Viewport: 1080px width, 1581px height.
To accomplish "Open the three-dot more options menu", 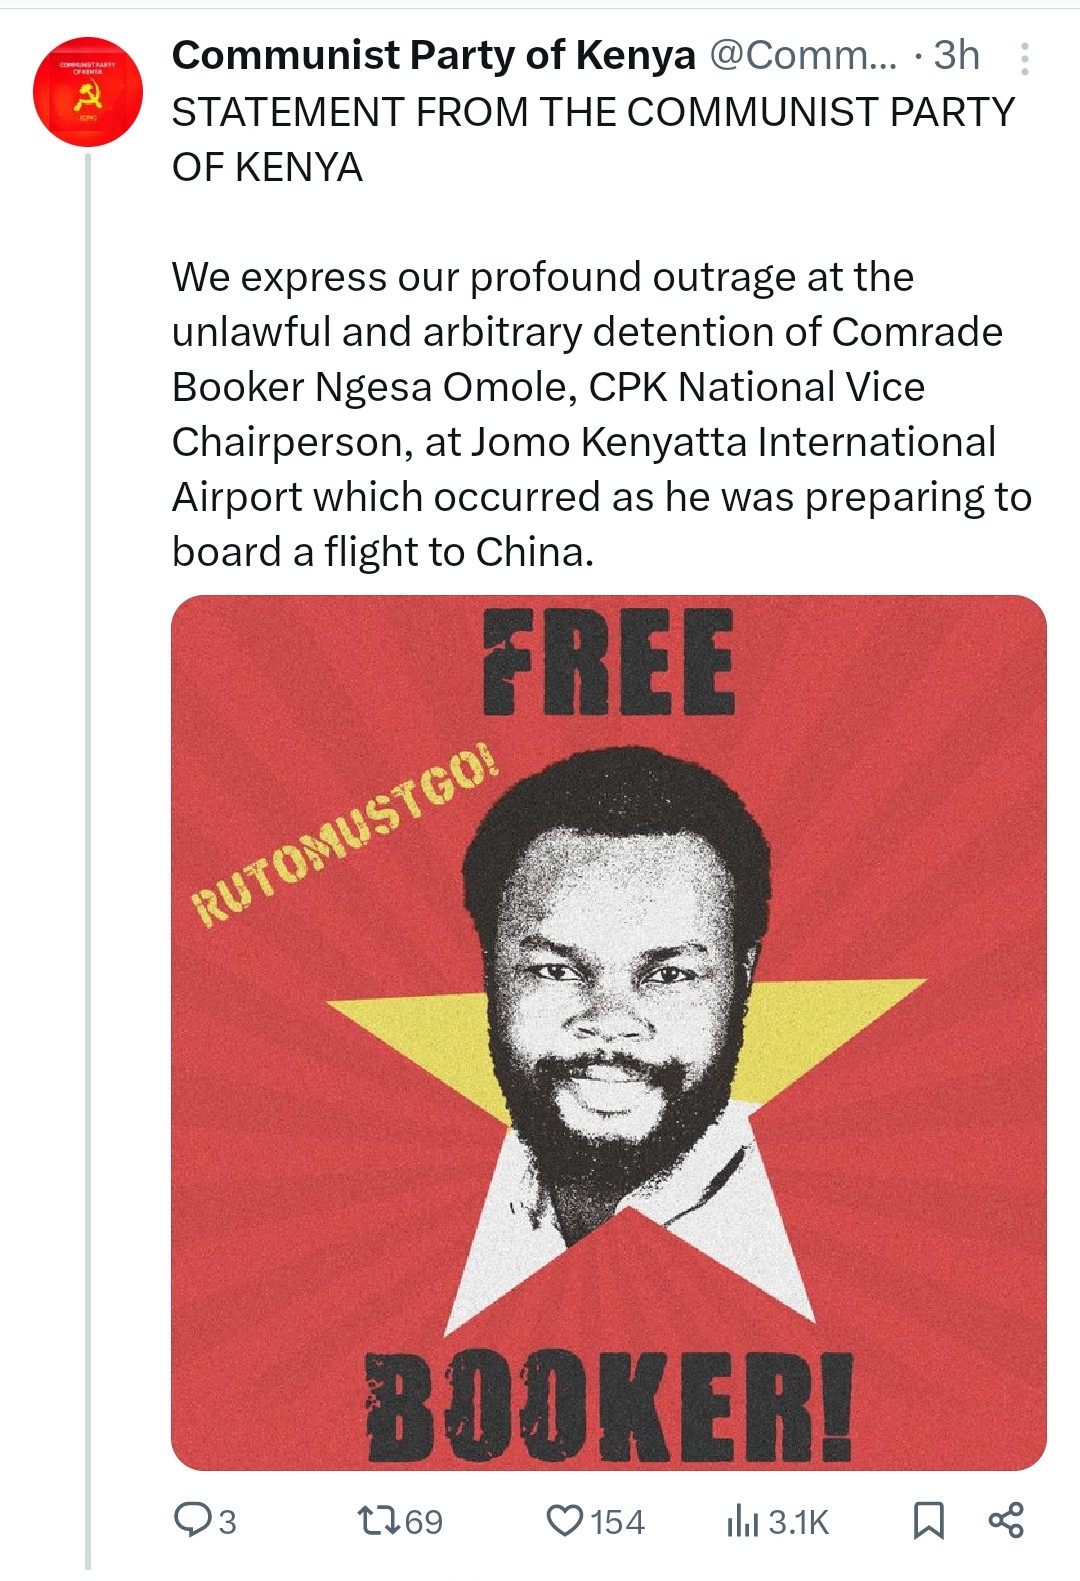I will [1024, 59].
